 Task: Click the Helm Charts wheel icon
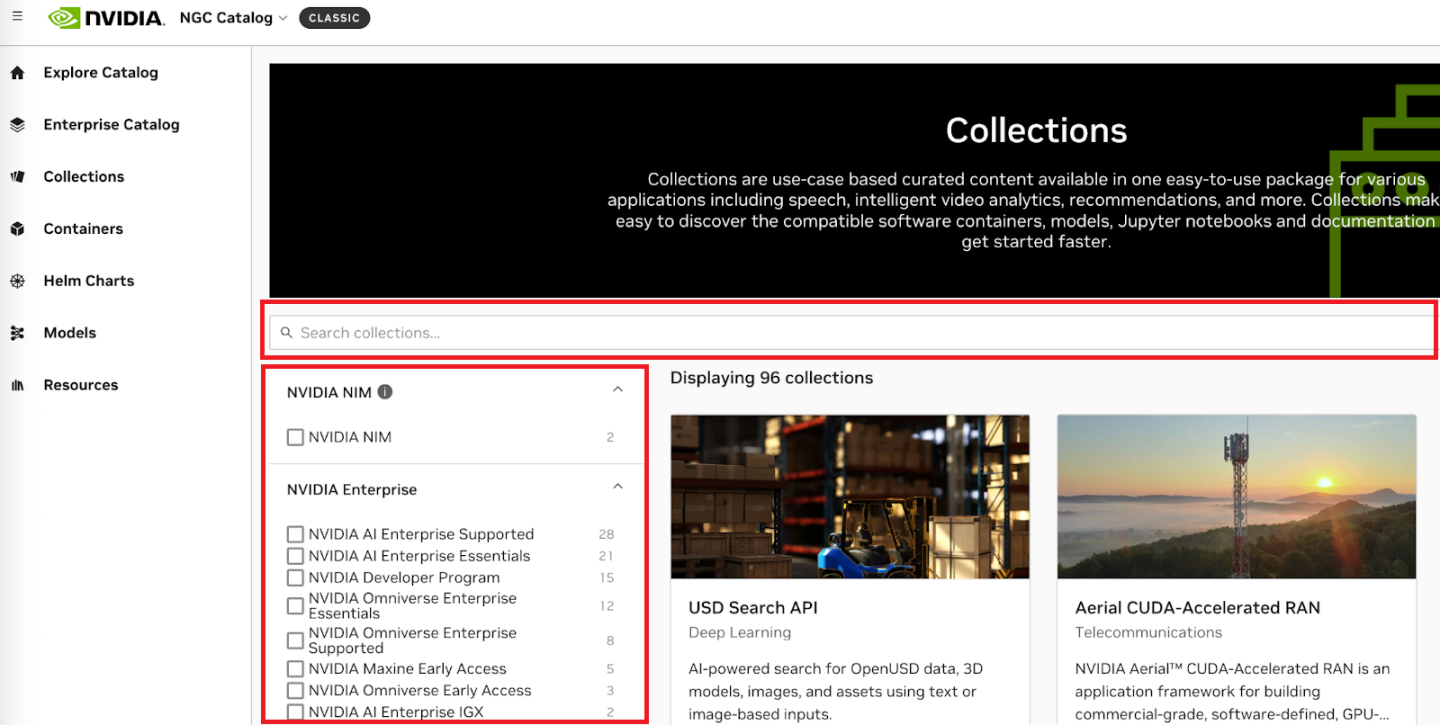[17, 281]
